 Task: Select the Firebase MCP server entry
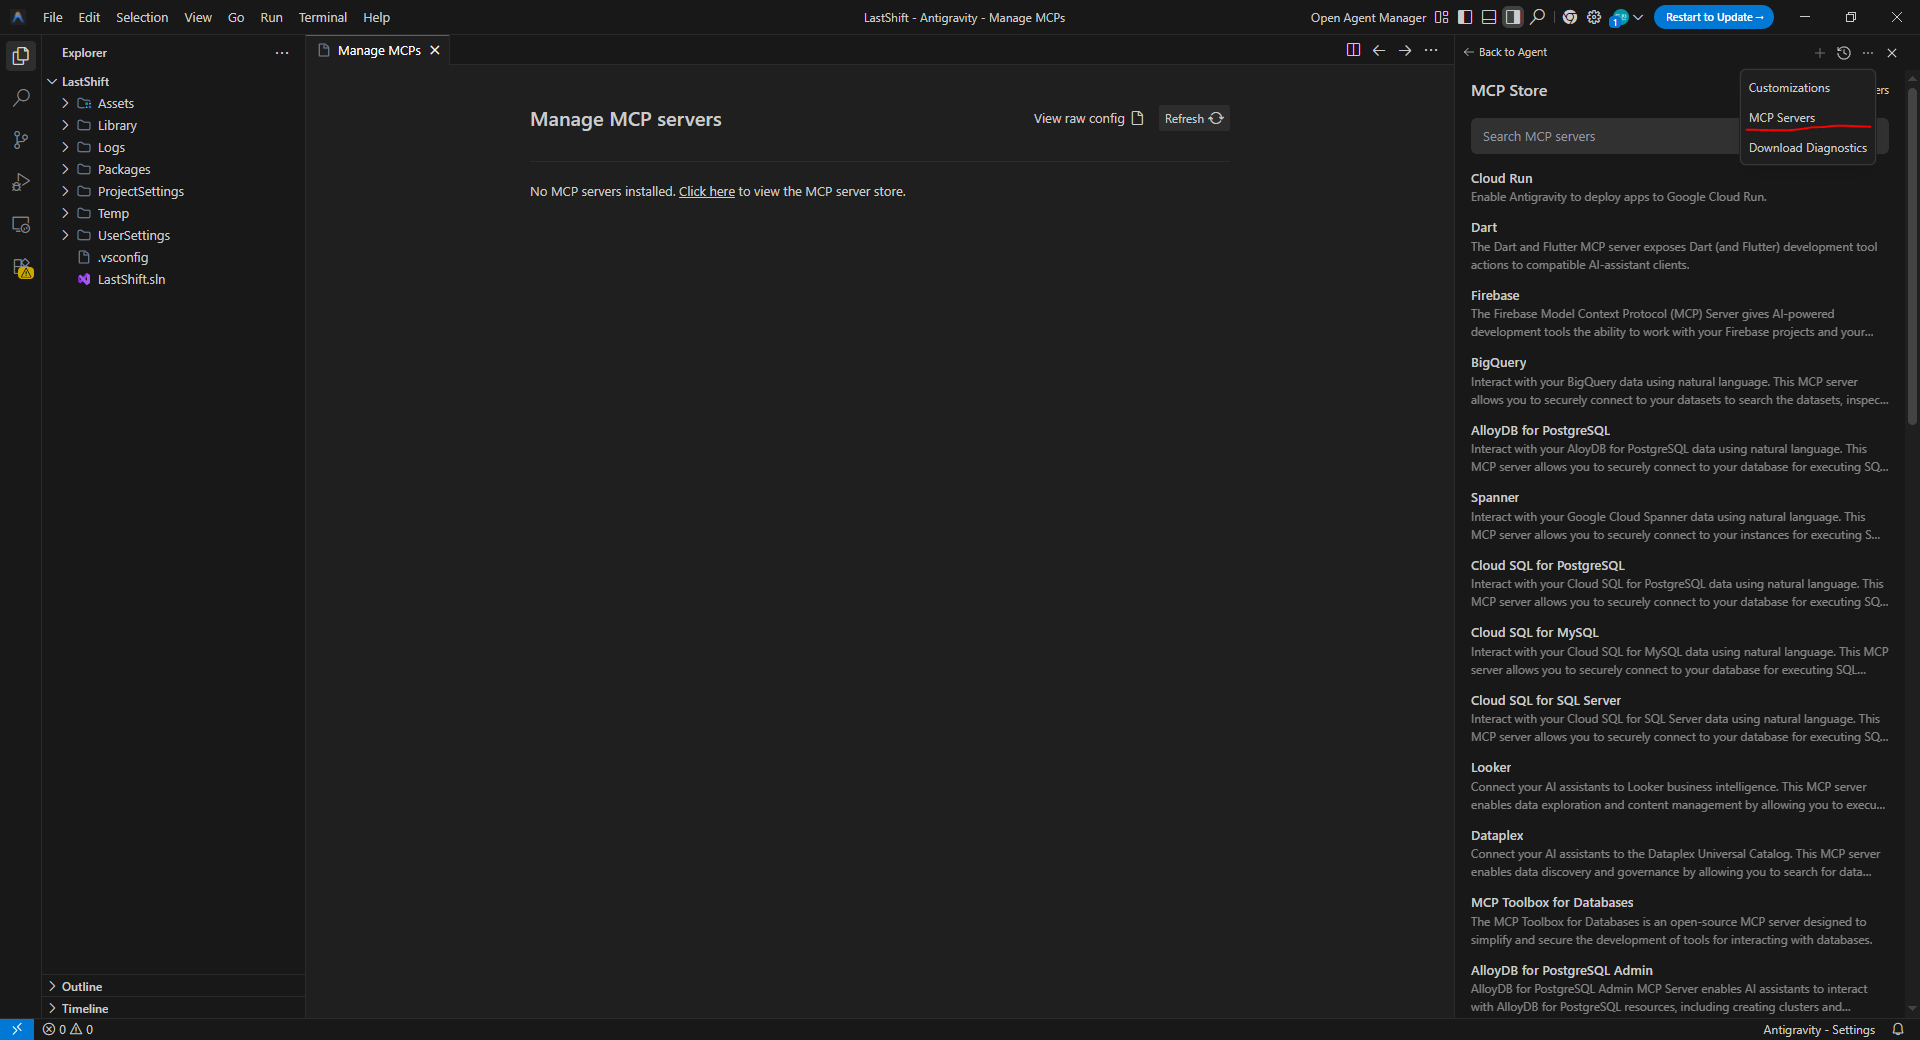point(1680,313)
